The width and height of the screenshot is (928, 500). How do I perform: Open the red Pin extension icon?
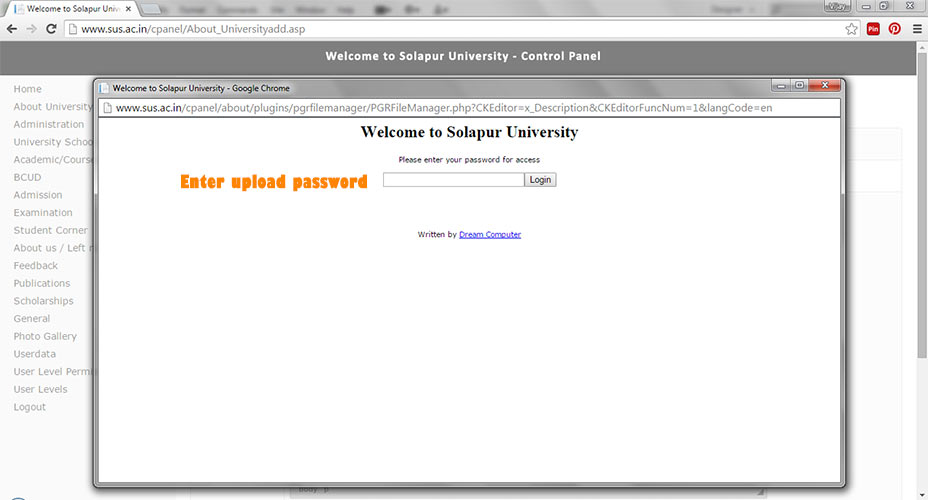[873, 29]
